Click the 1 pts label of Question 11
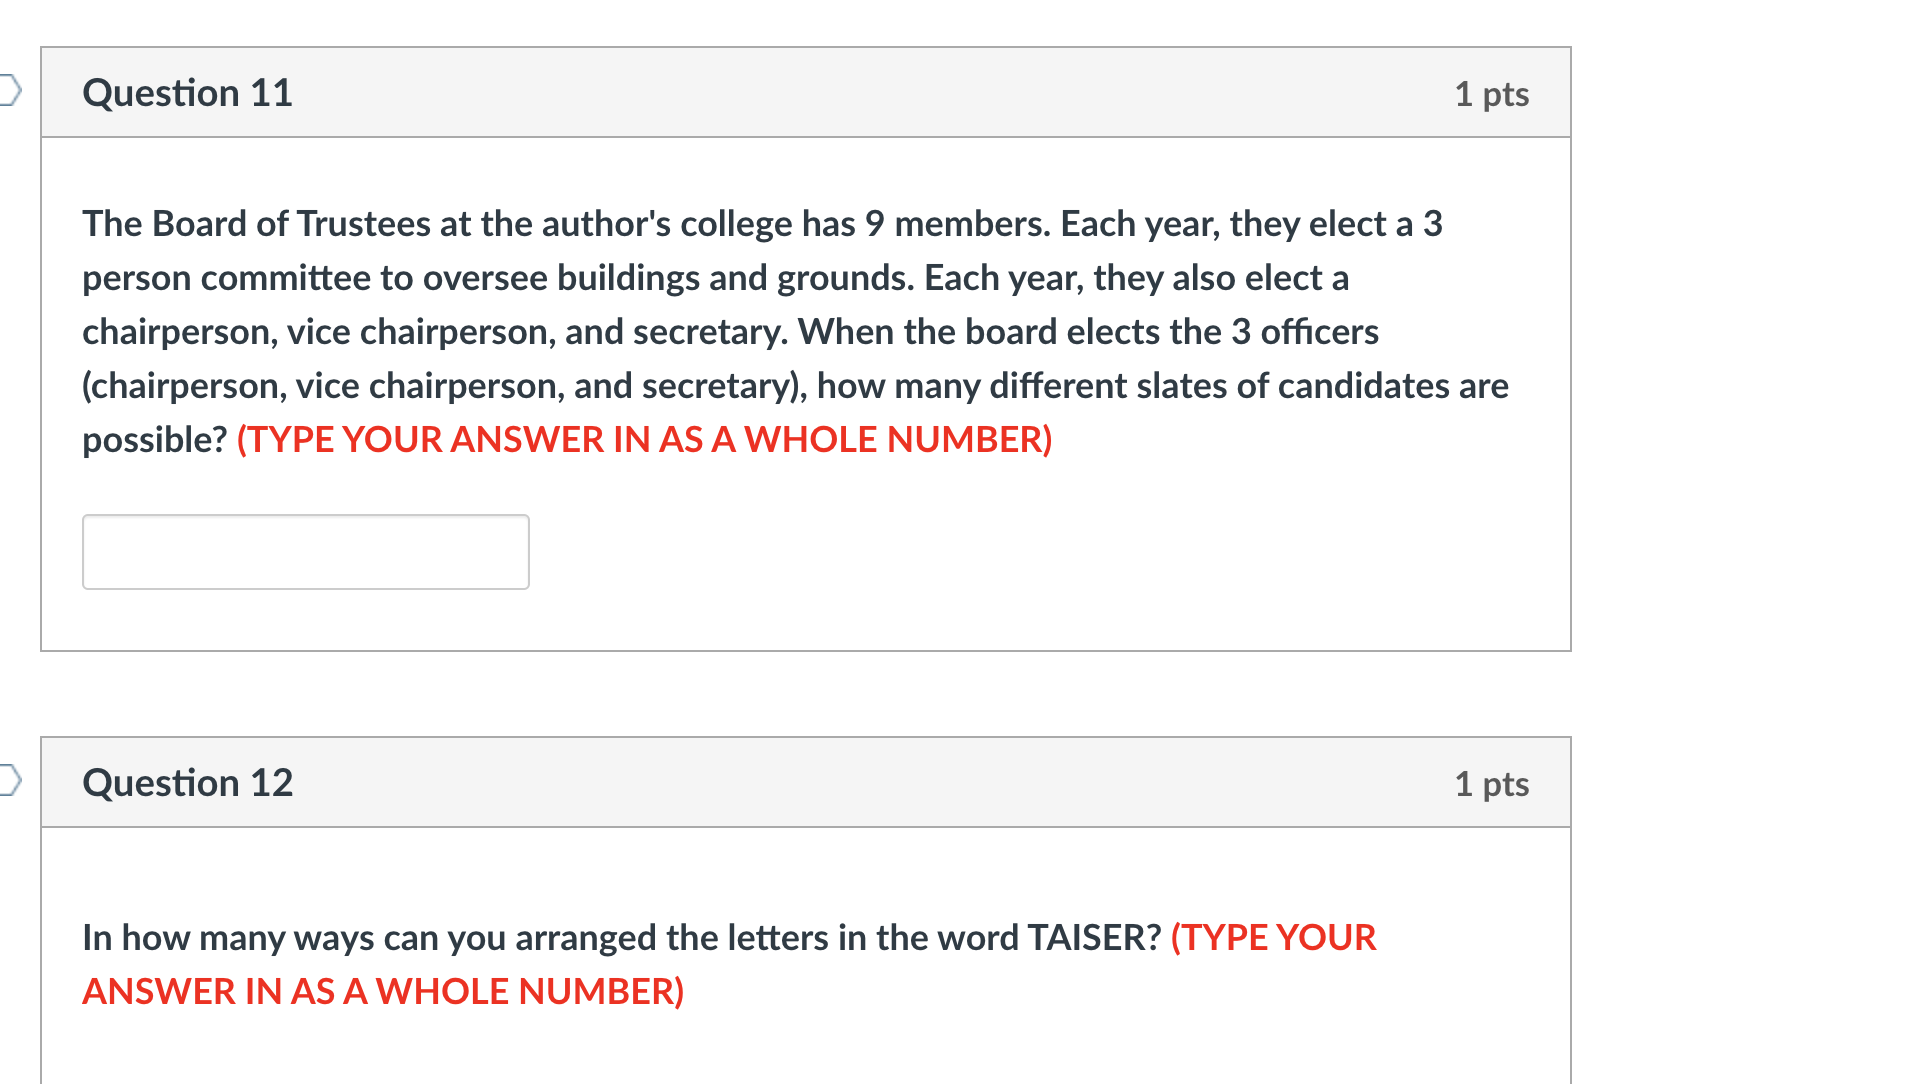Image resolution: width=1928 pixels, height=1084 pixels. click(1491, 94)
